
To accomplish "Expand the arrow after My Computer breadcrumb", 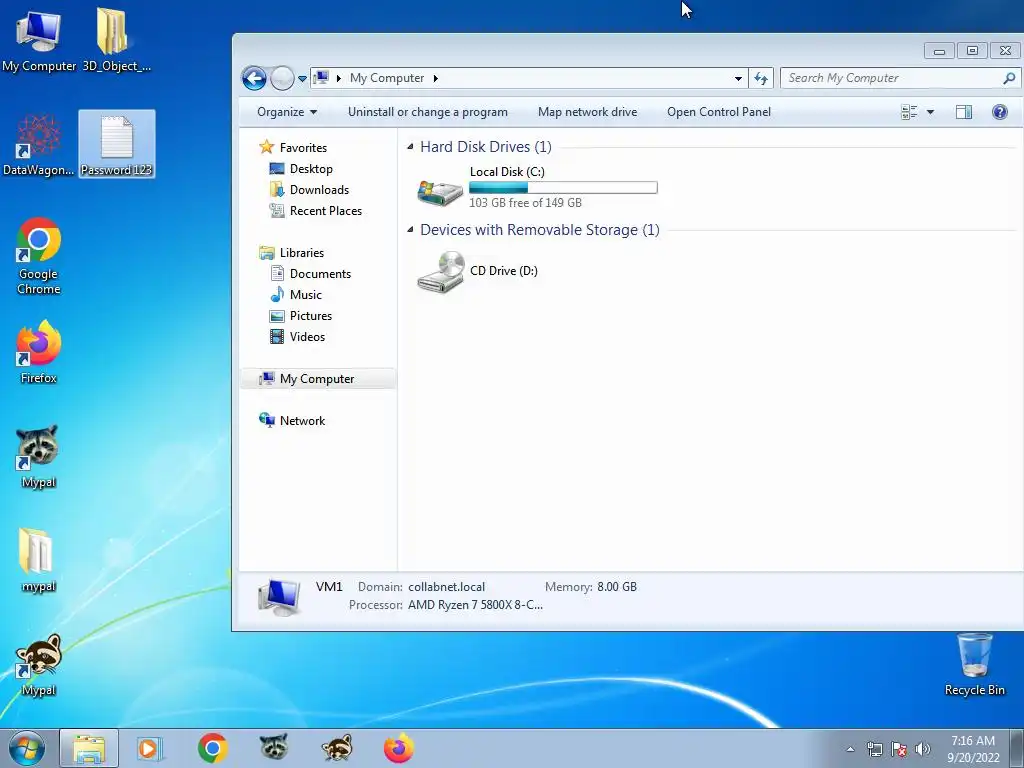I will 436,78.
